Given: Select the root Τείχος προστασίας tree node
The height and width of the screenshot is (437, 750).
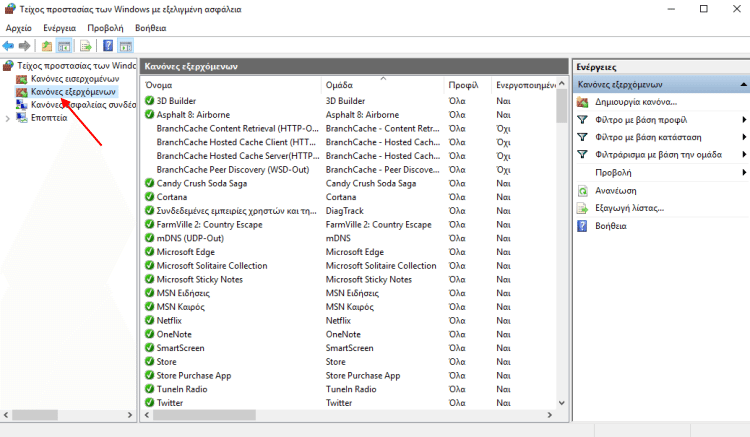Looking at the screenshot, I should coord(77,66).
